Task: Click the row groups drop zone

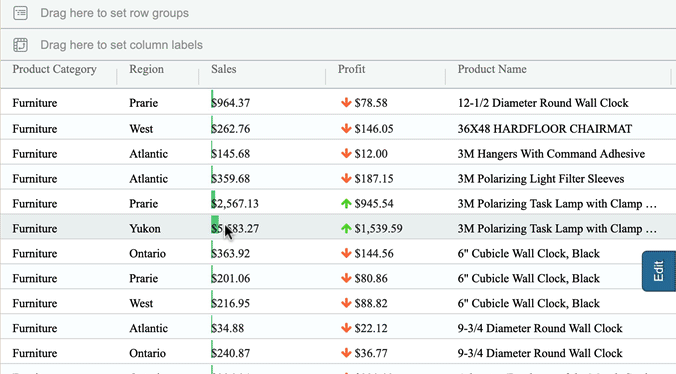Action: click(x=338, y=13)
